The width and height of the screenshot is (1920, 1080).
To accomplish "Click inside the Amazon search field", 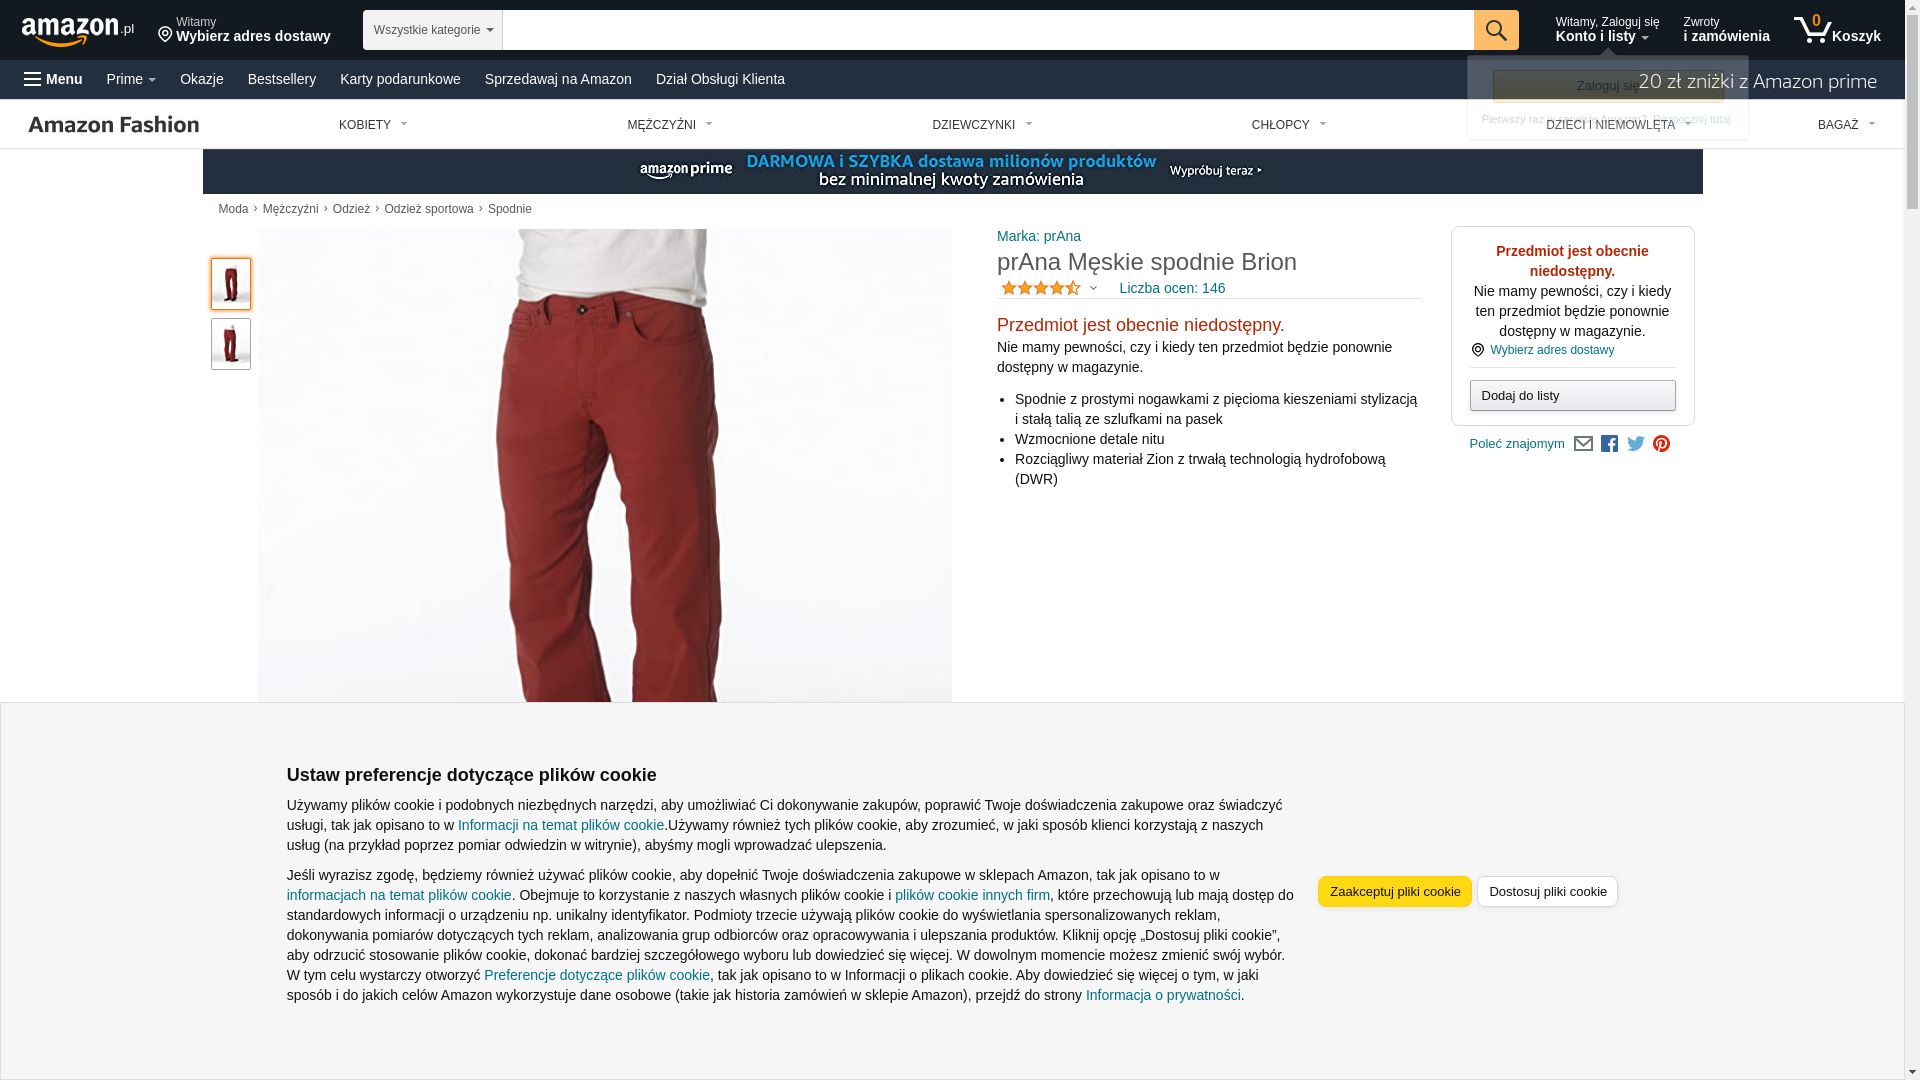I will tap(987, 30).
